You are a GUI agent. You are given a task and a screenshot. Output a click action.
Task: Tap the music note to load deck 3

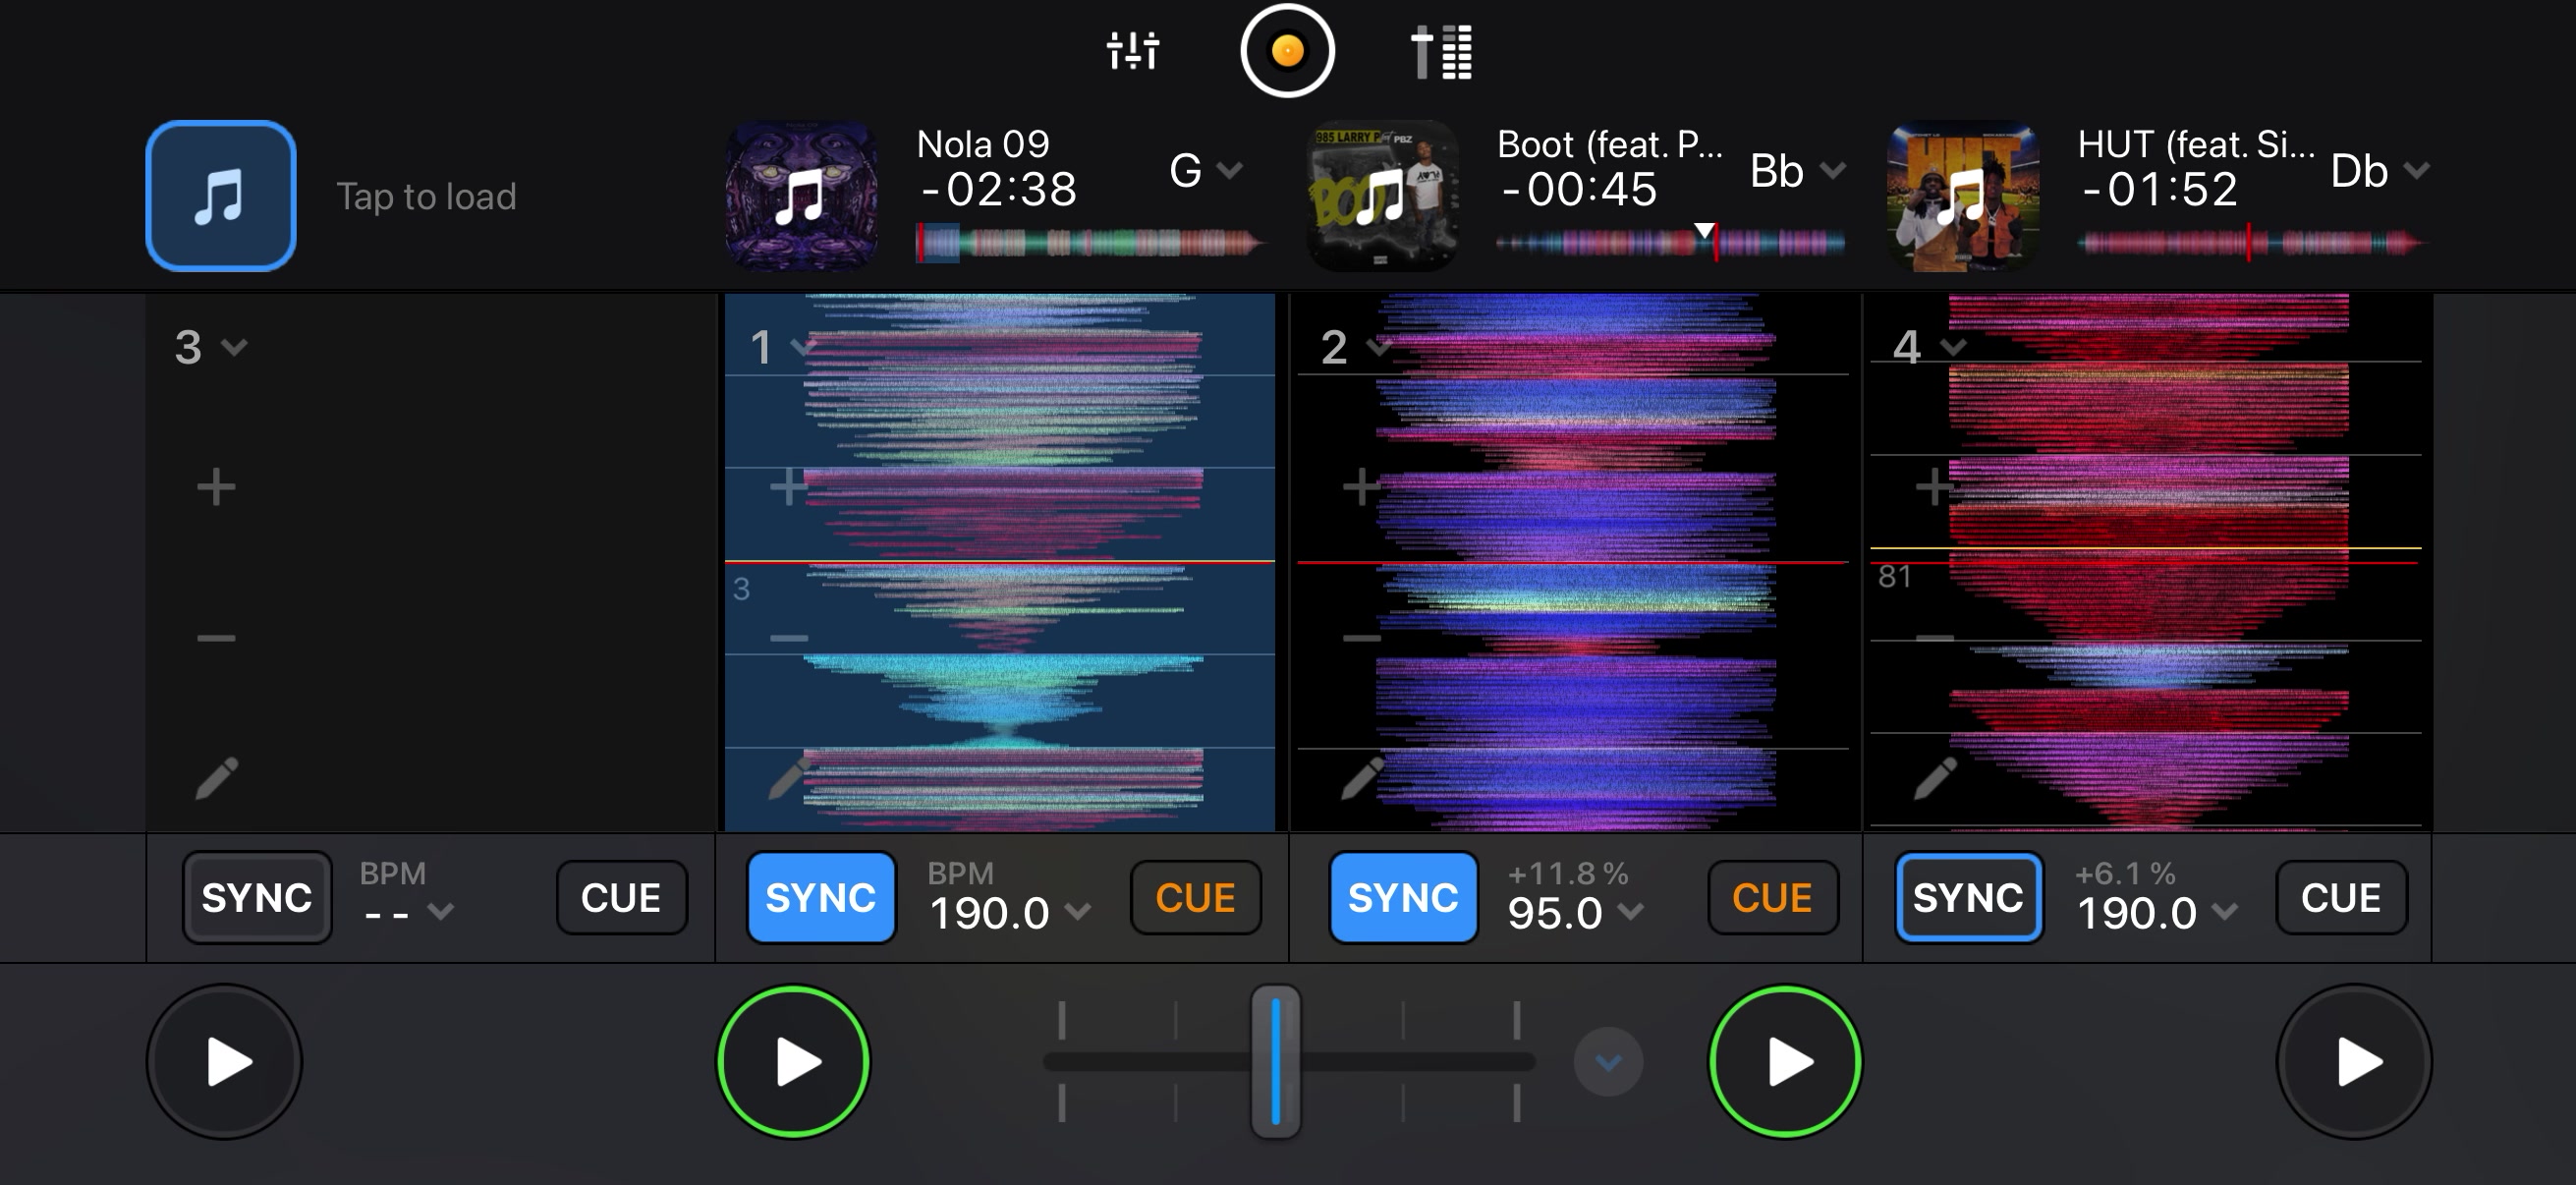pyautogui.click(x=221, y=196)
